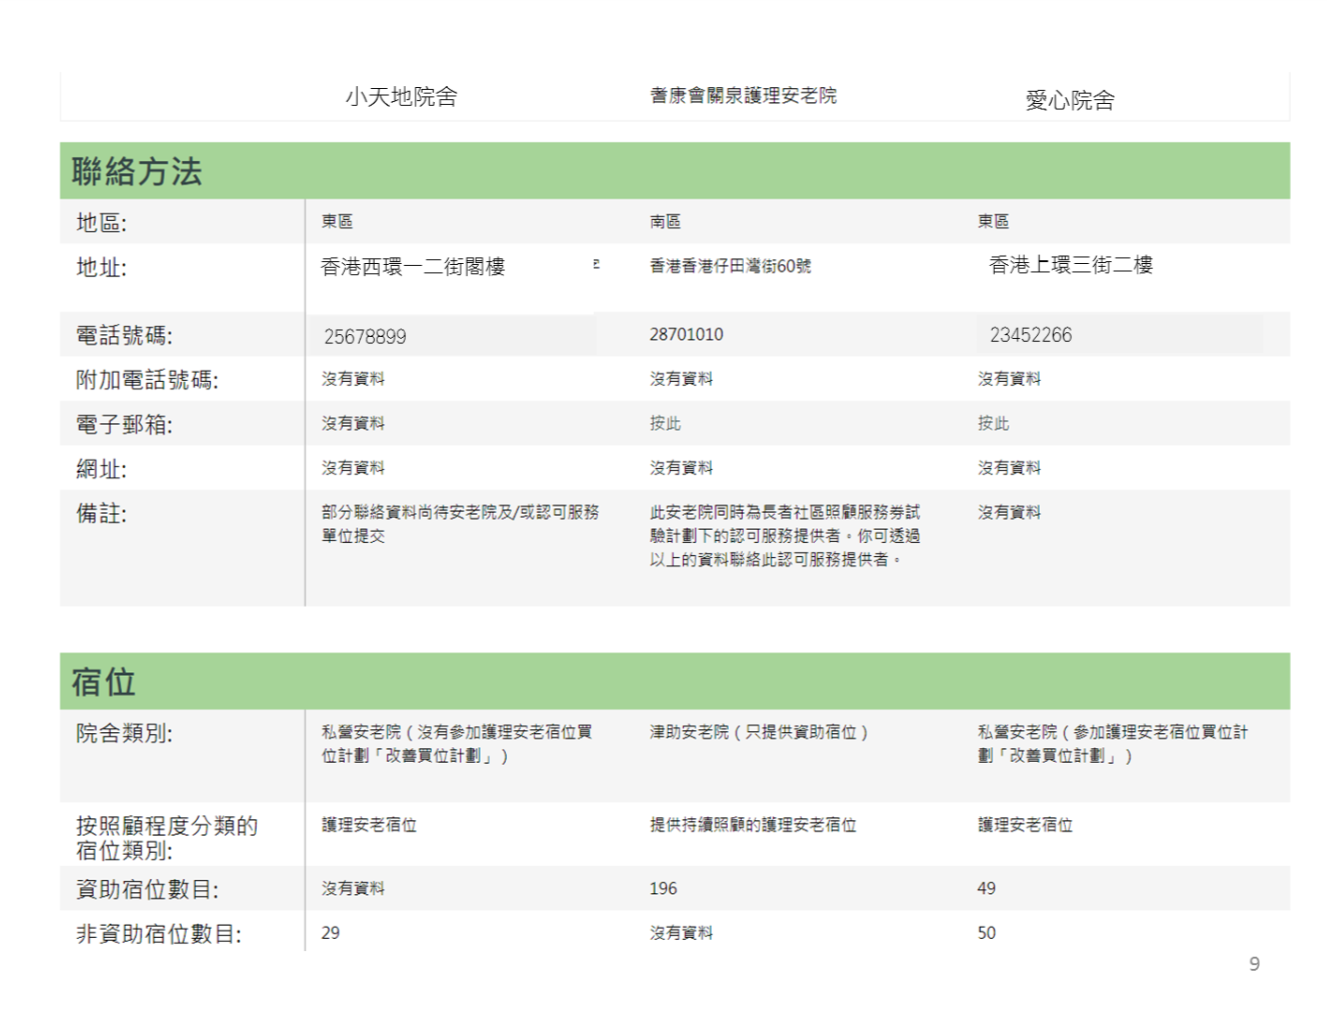Image resolution: width=1327 pixels, height=1011 pixels.
Task: Click 私營安老院（參加護理安老宿位買位計劃） type cell
Action: point(1113,744)
